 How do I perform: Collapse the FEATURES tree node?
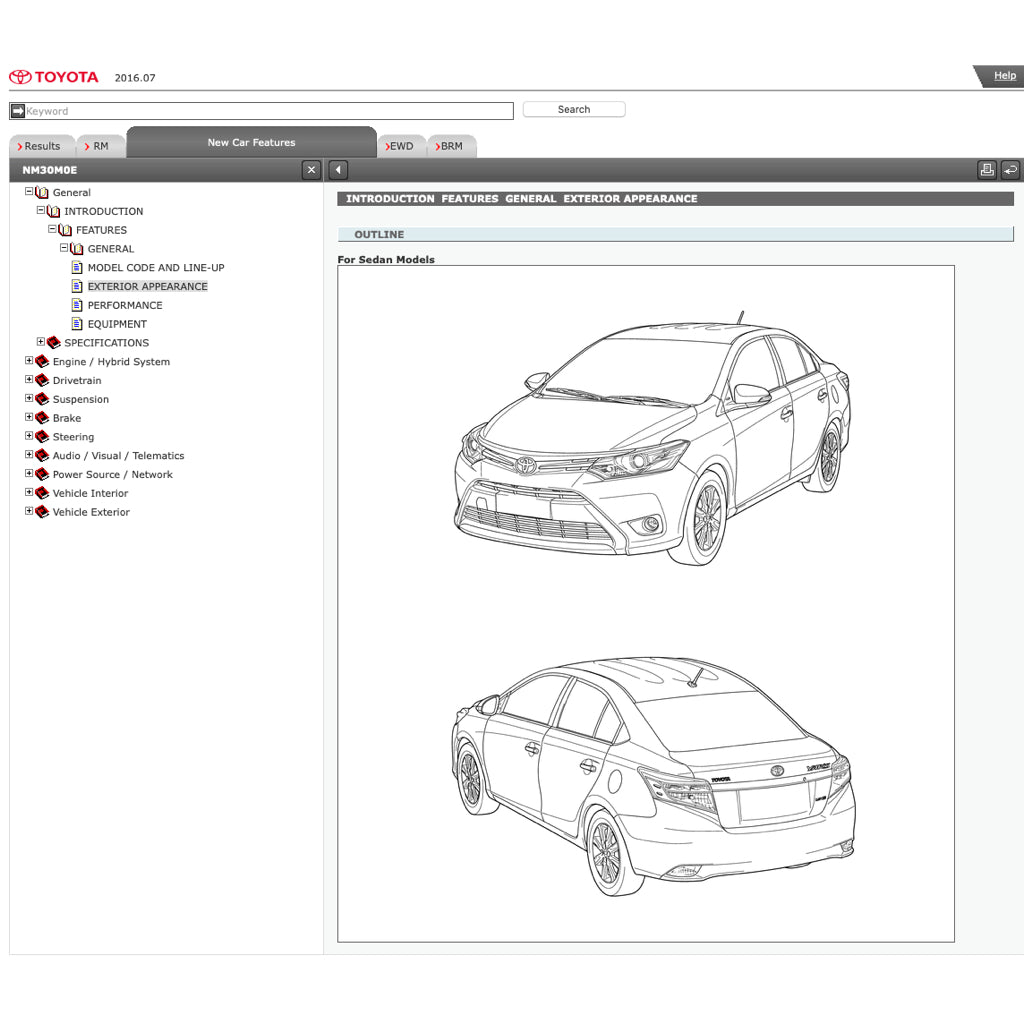[x=52, y=229]
